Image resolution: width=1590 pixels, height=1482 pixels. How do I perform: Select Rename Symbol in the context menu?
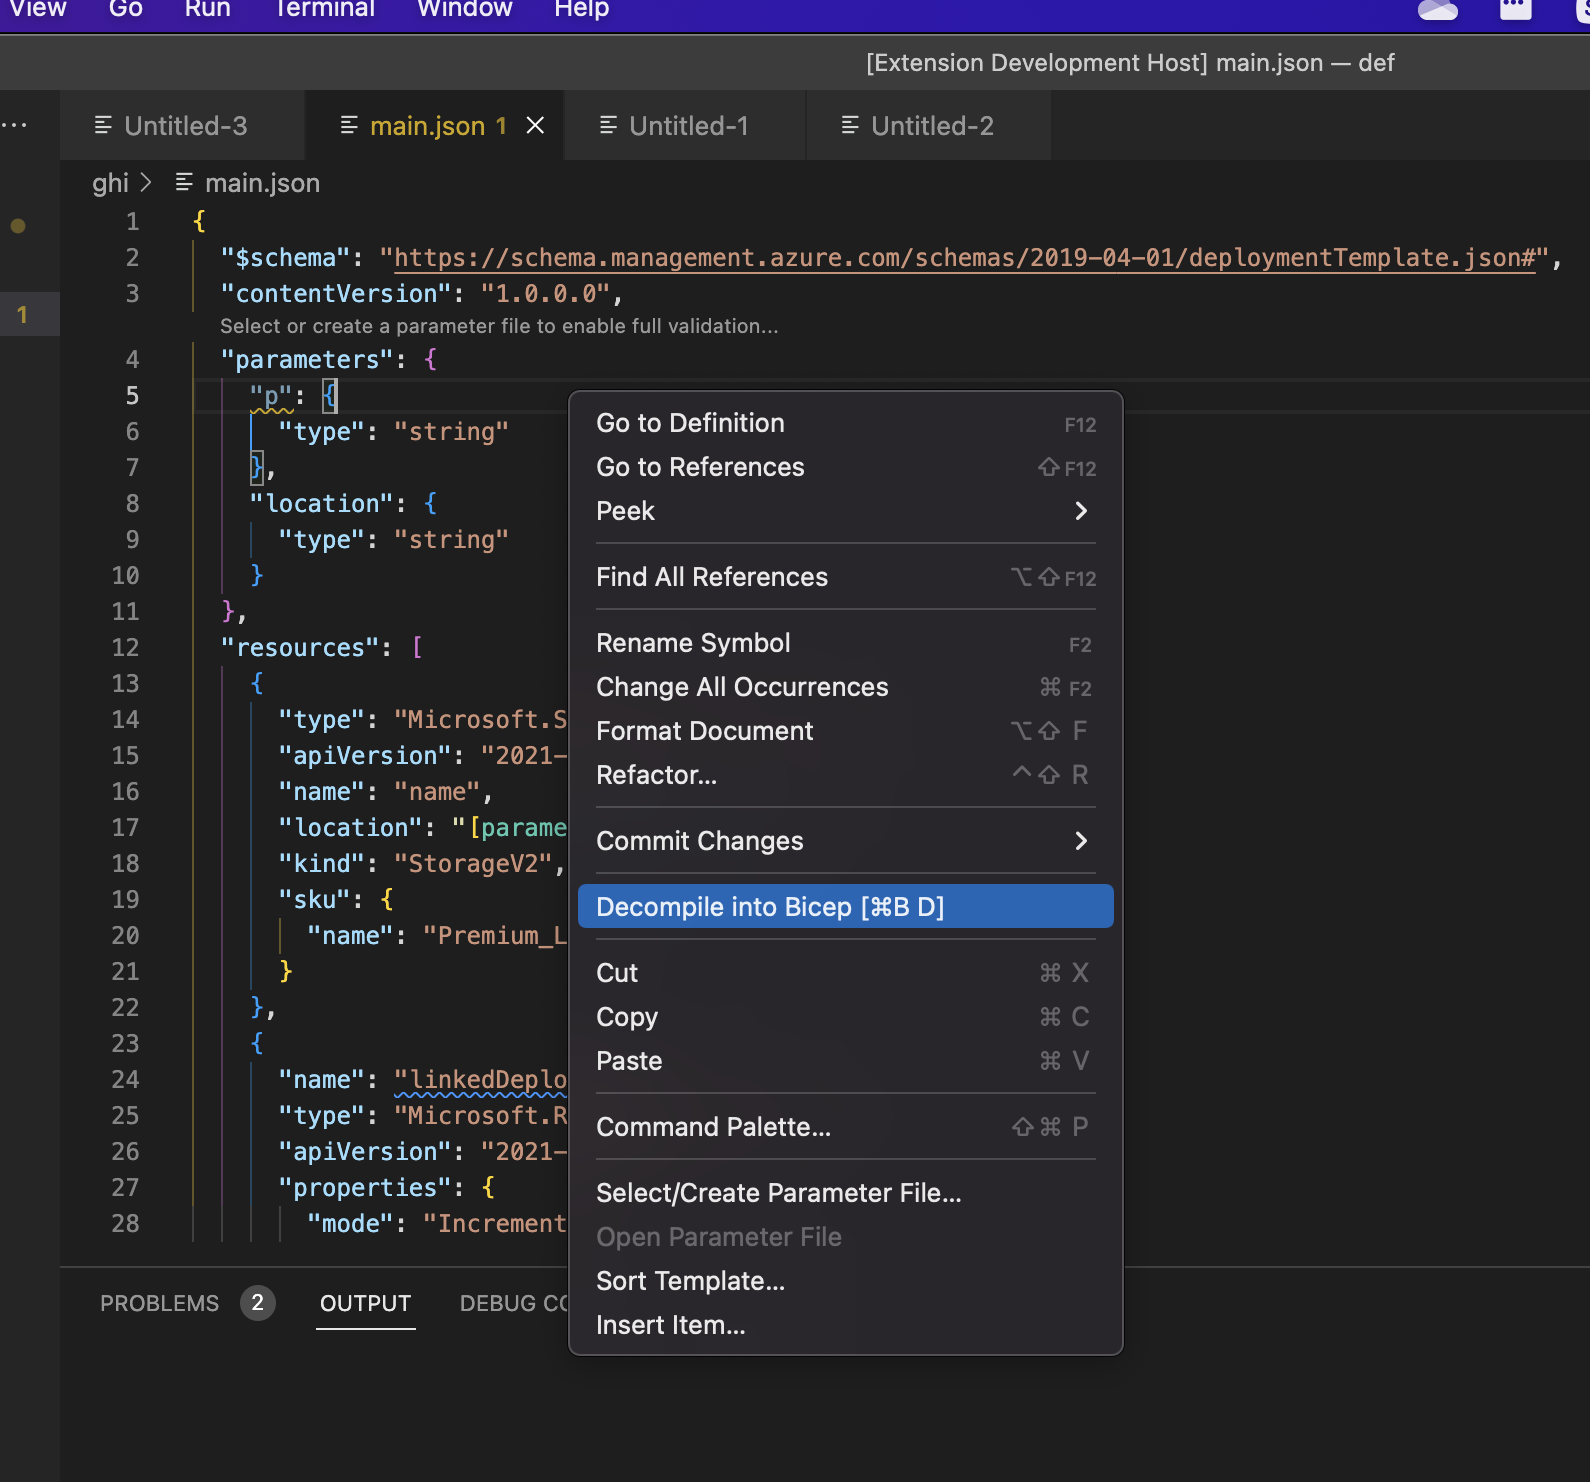[x=693, y=643]
